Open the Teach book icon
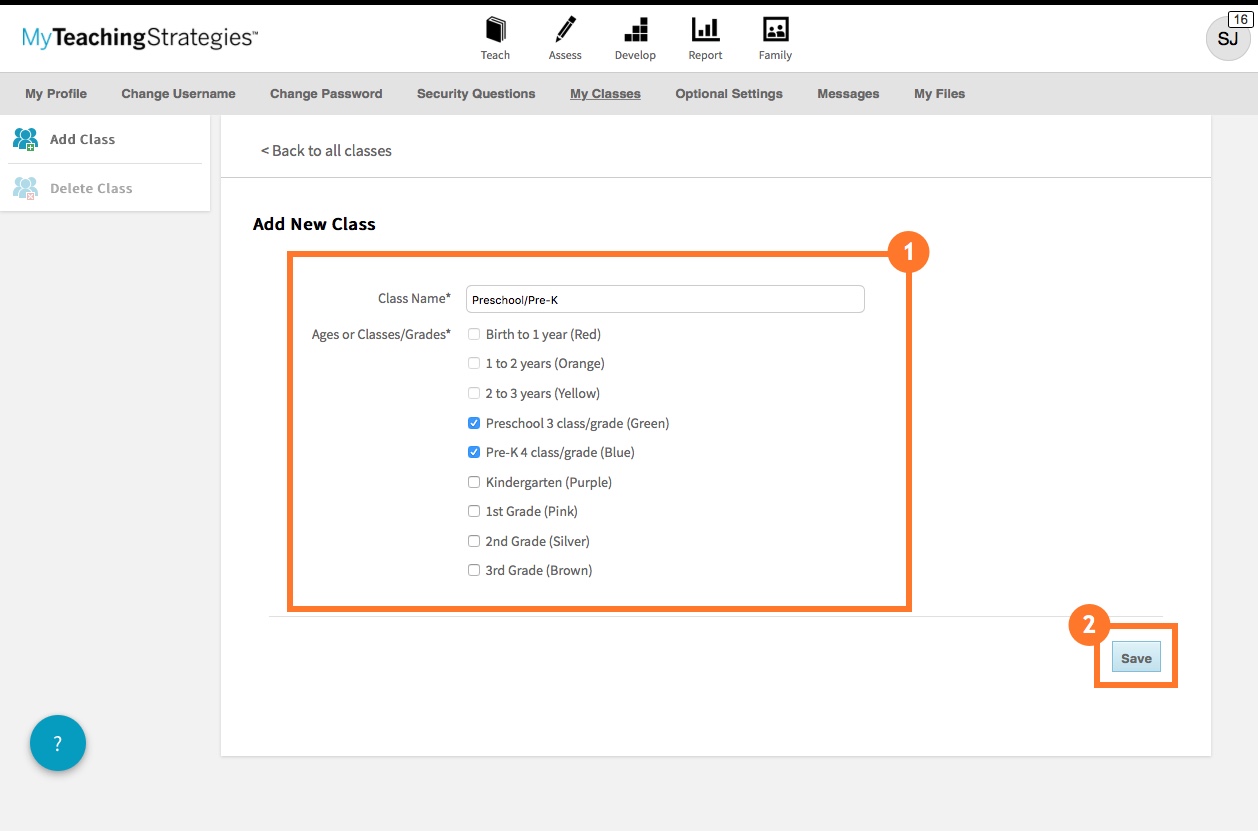1258x831 pixels. pyautogui.click(x=495, y=30)
